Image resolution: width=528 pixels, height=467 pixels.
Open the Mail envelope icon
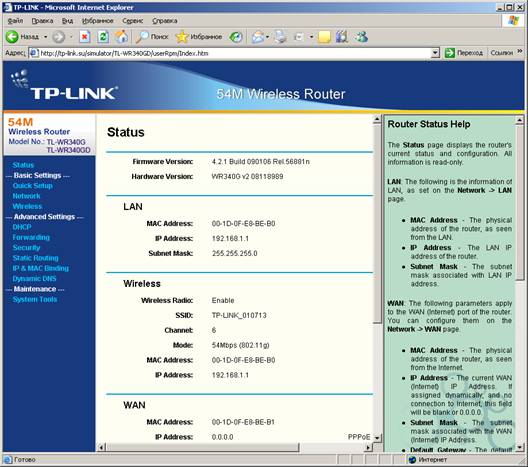coord(258,37)
